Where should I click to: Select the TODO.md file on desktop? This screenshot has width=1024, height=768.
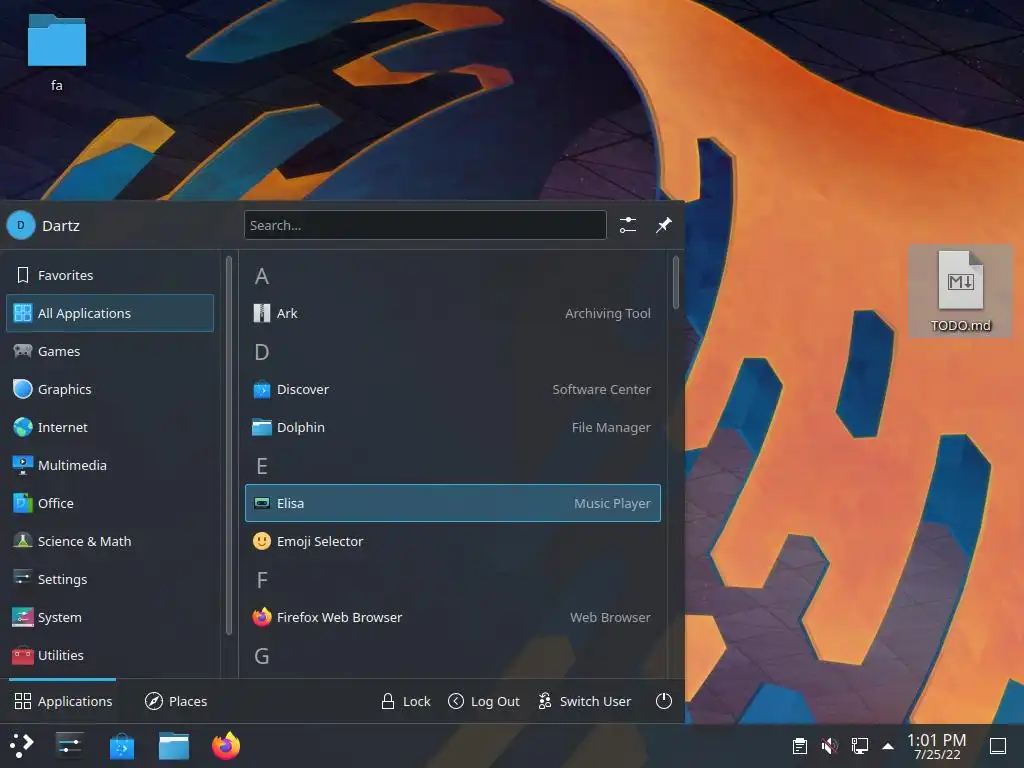960,291
